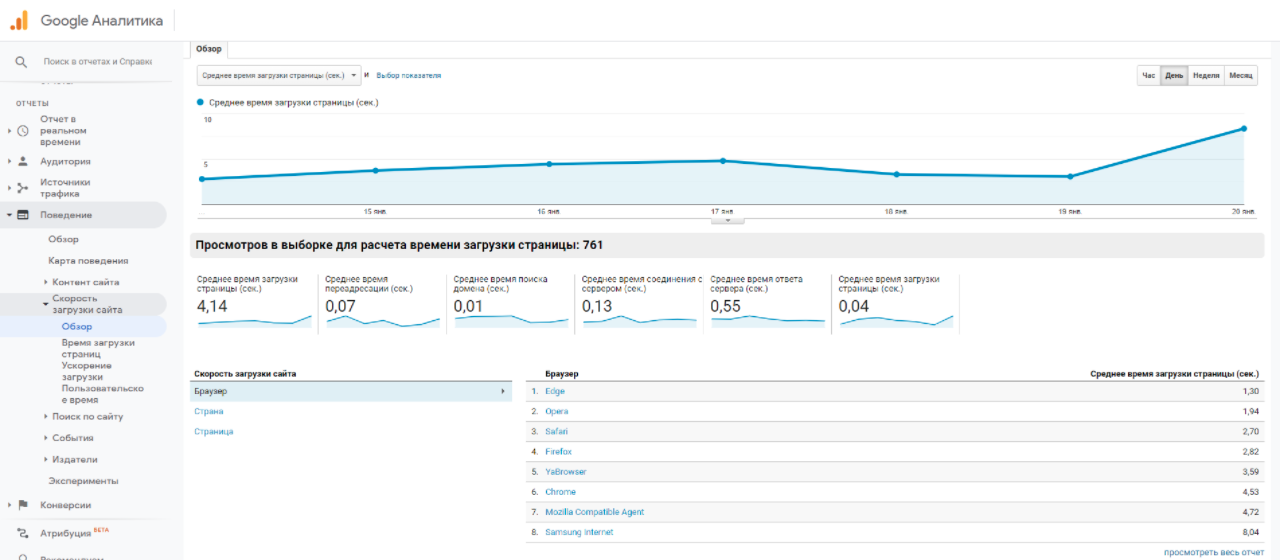Click the search magnifier icon in sidebar
This screenshot has width=1280, height=560.
(x=21, y=62)
